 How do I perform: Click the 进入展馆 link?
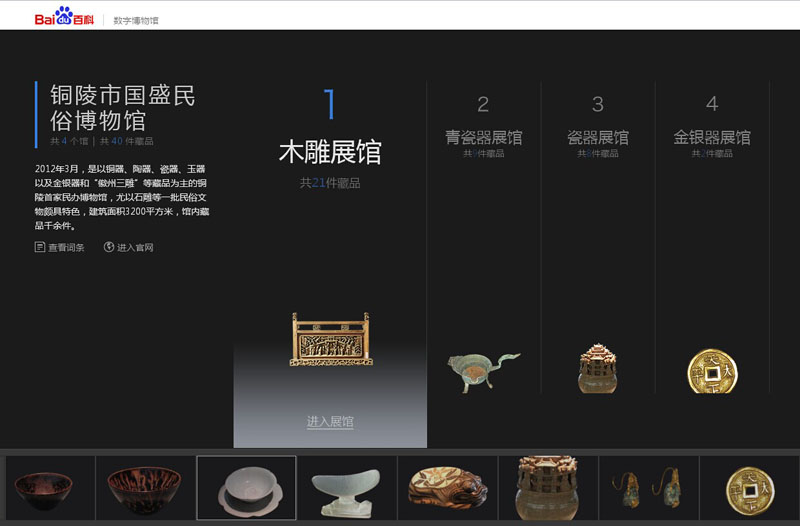(330, 422)
